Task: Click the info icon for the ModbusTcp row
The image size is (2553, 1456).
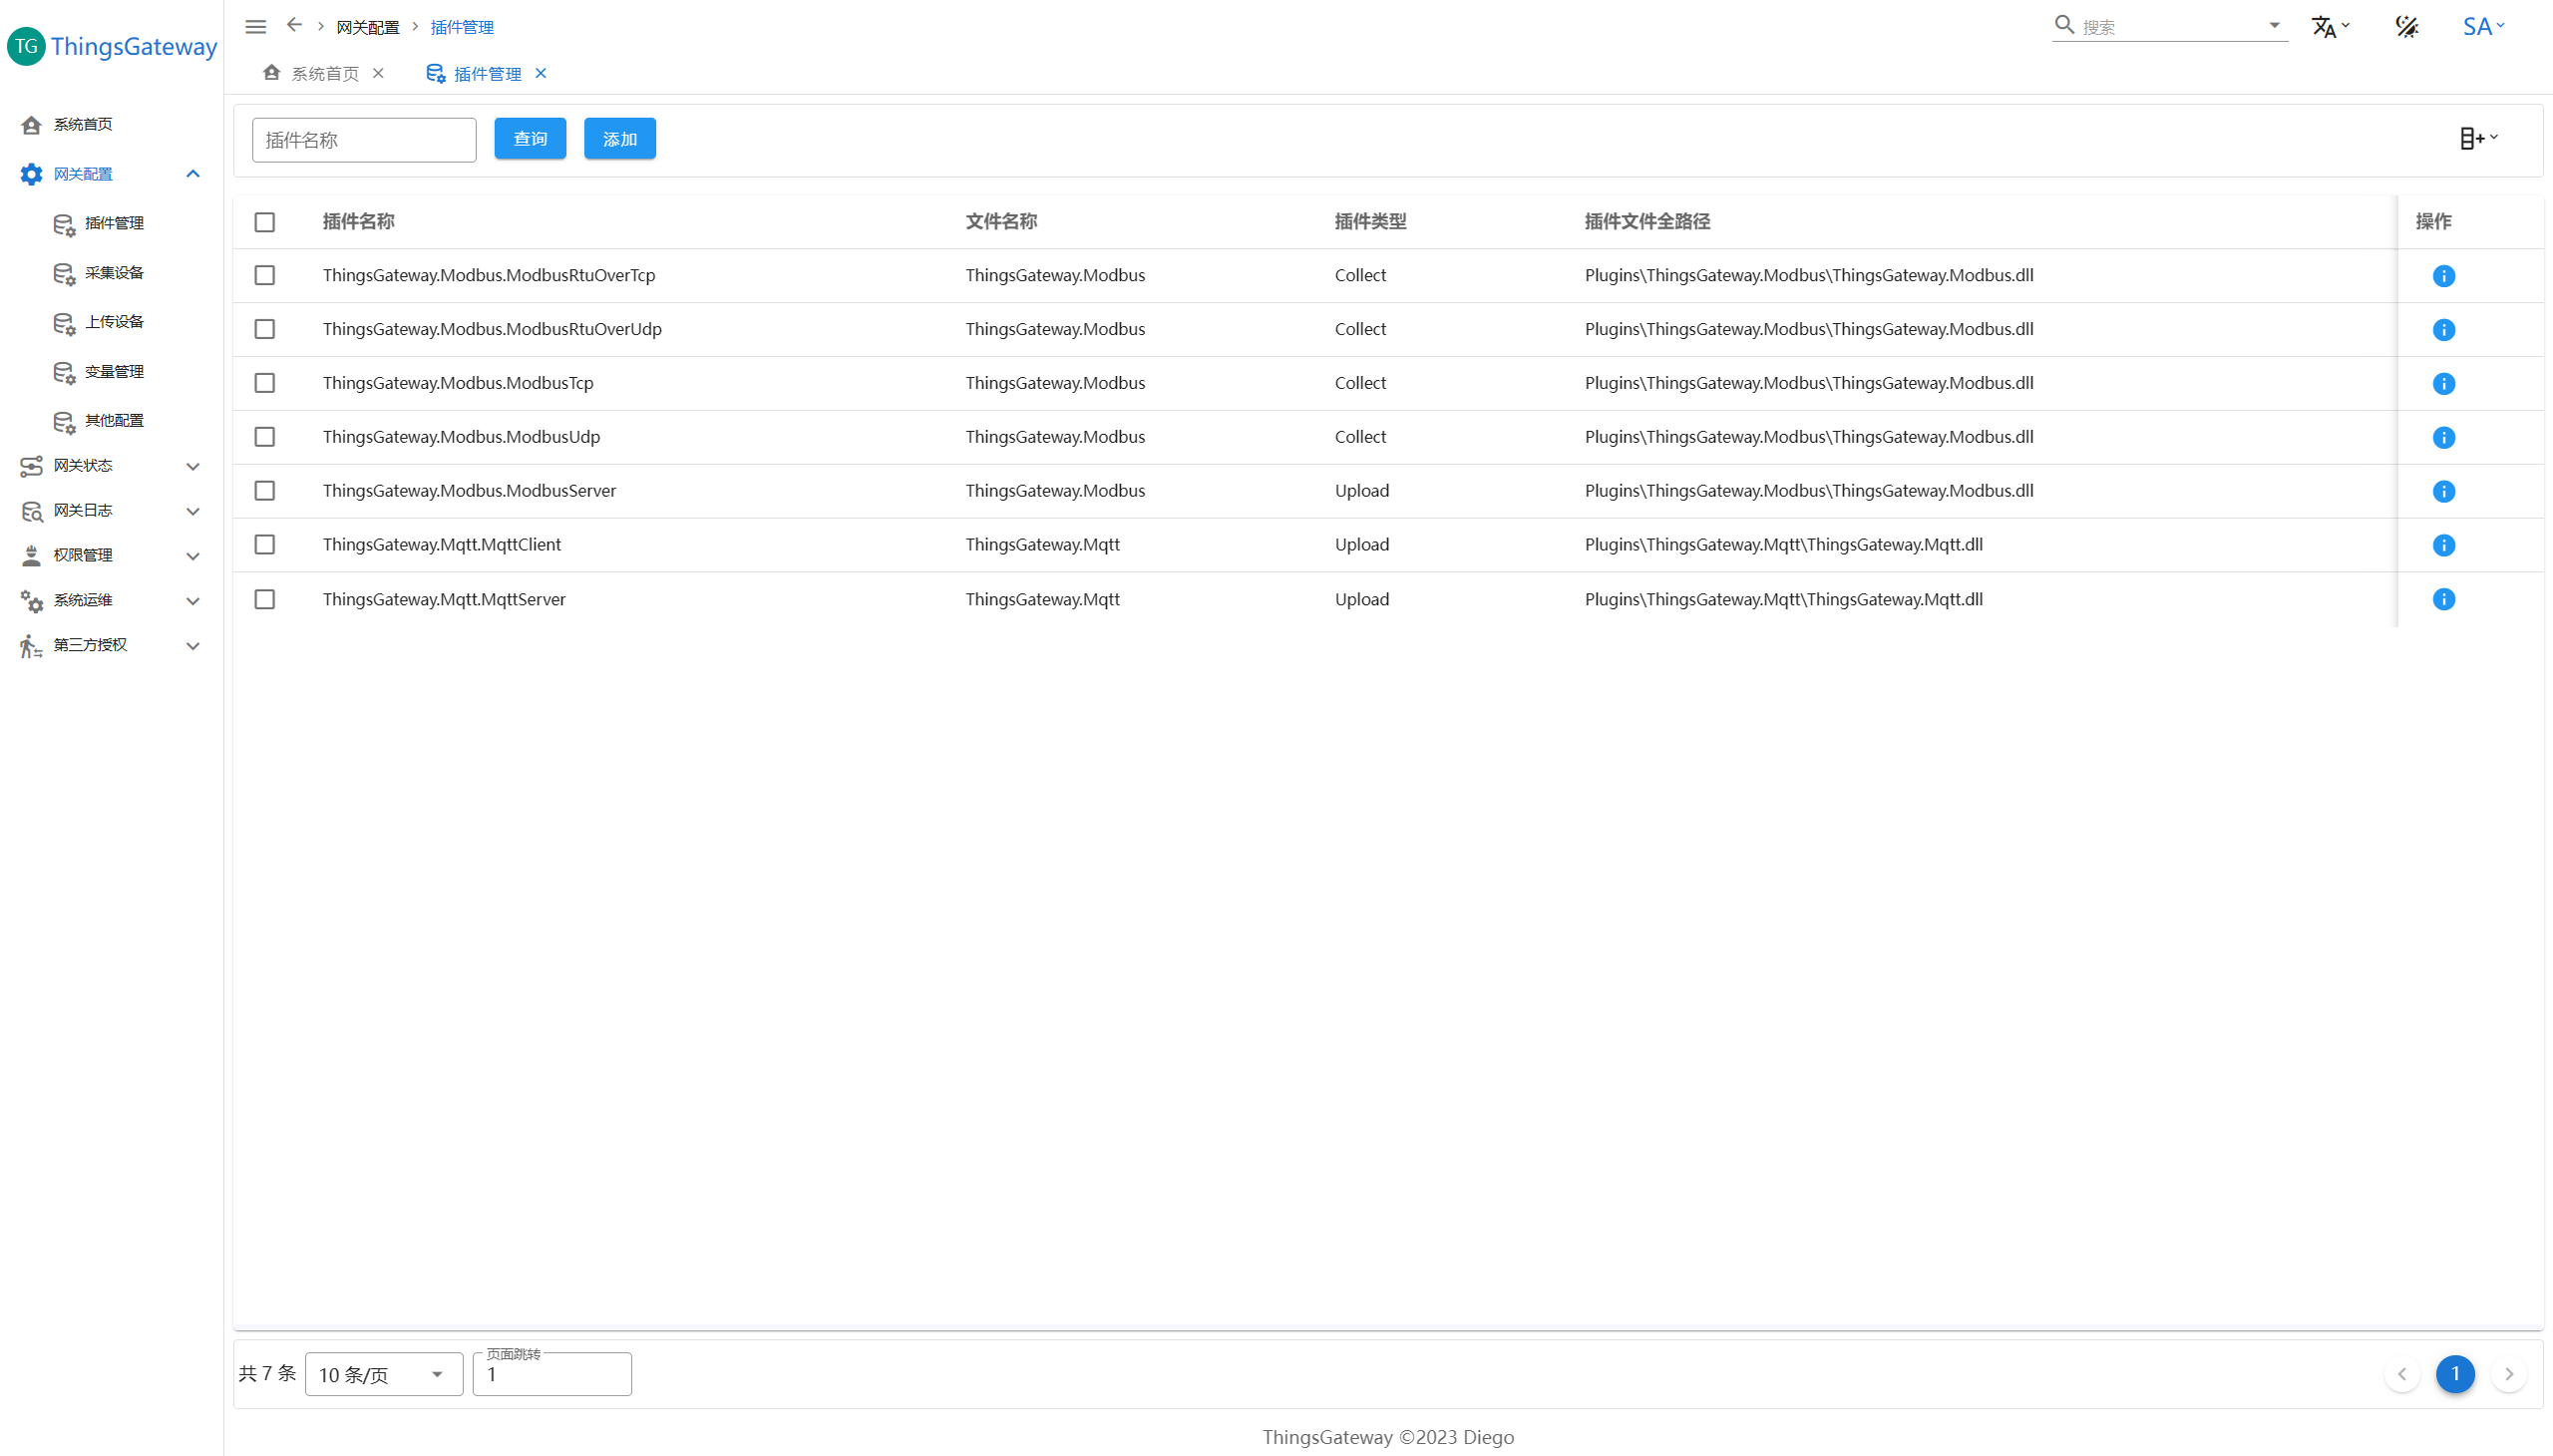Action: pyautogui.click(x=2443, y=384)
